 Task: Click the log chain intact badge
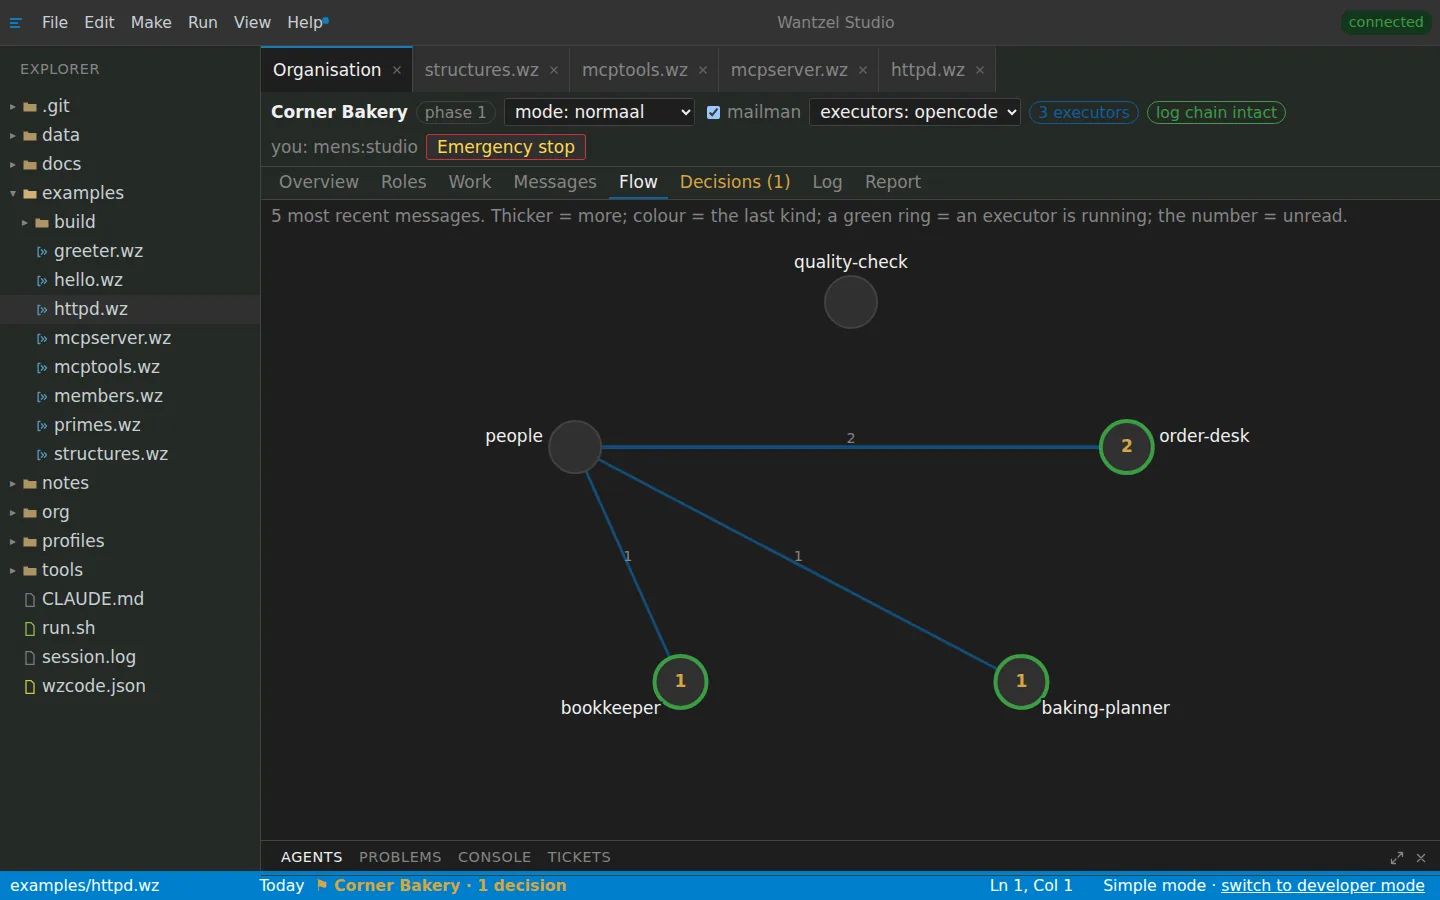[x=1216, y=113]
